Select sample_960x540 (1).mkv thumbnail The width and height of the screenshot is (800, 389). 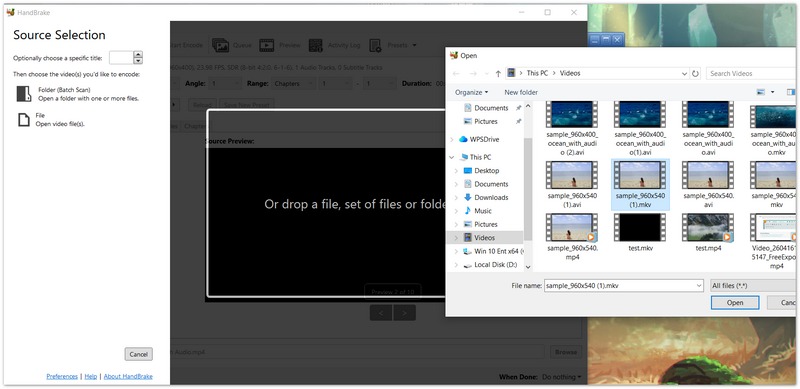[x=640, y=175]
